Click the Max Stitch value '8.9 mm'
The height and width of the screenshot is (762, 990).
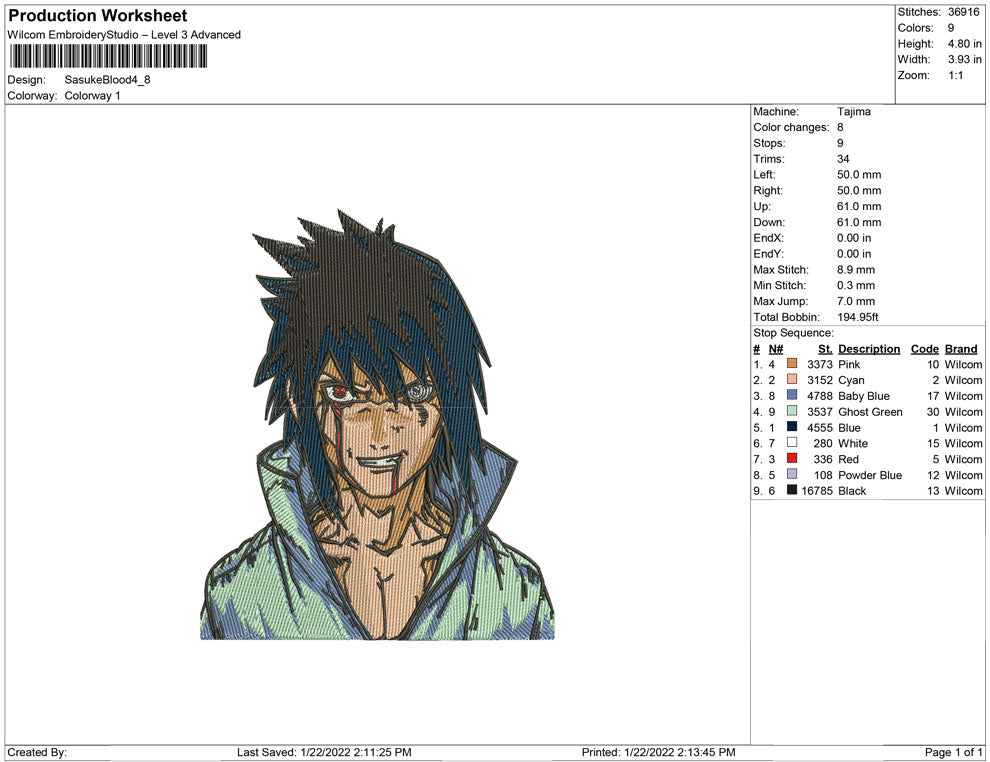(x=856, y=270)
